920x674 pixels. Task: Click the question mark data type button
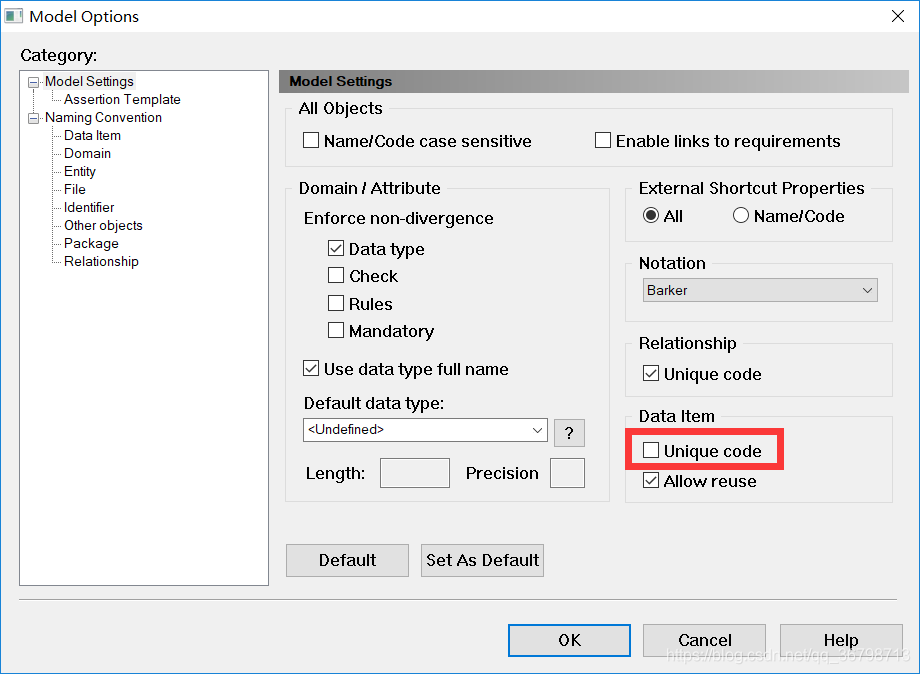tap(569, 433)
